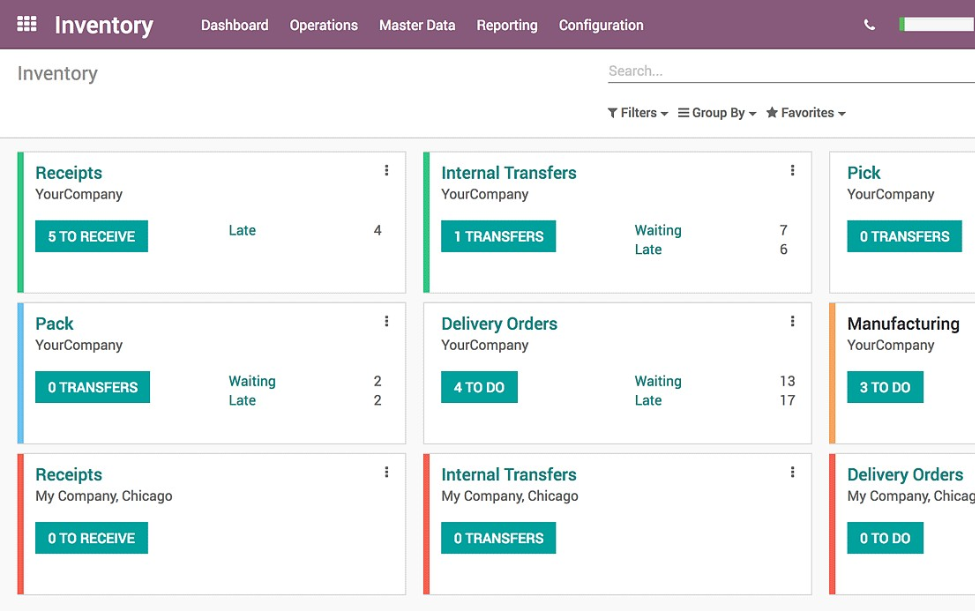Screen dimensions: 975x611
Task: Click 0 TO DO on Chicago Delivery Orders
Action: 885,538
